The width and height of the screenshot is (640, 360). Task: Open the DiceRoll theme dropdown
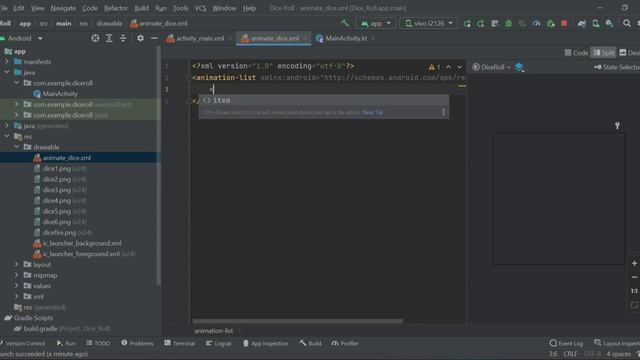[491, 67]
